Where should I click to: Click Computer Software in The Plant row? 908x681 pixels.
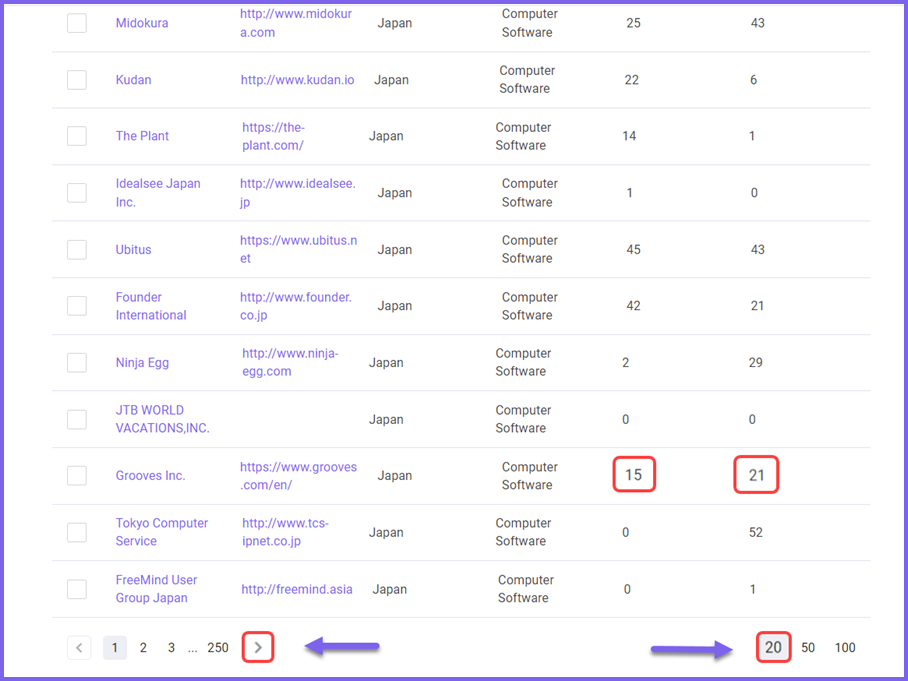[523, 136]
